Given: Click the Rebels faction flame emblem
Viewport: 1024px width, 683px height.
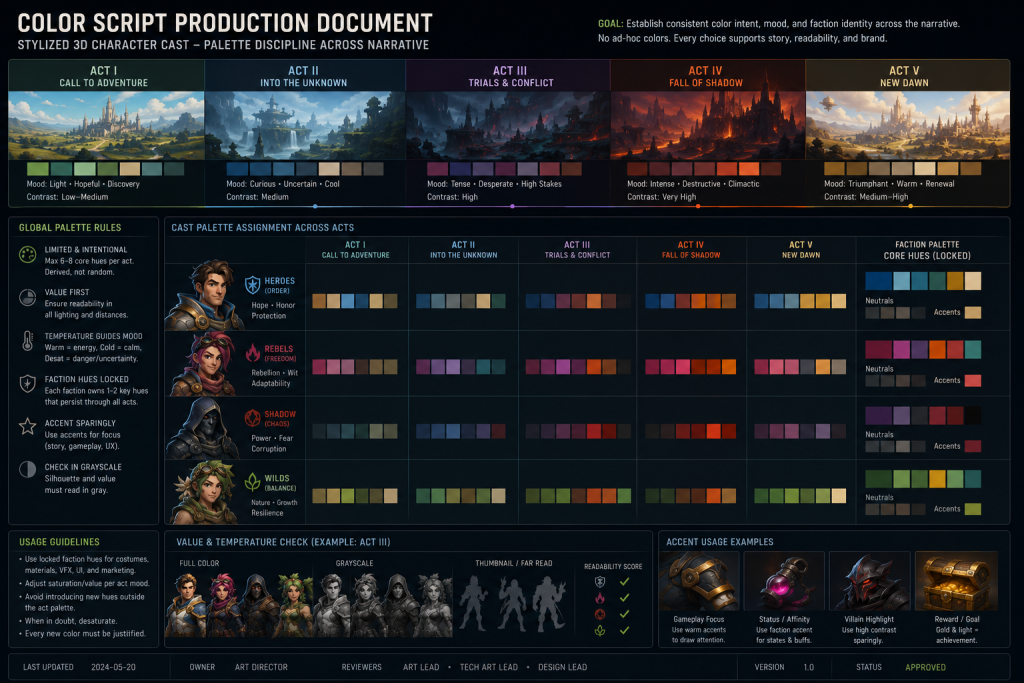Looking at the screenshot, I should pyautogui.click(x=253, y=353).
